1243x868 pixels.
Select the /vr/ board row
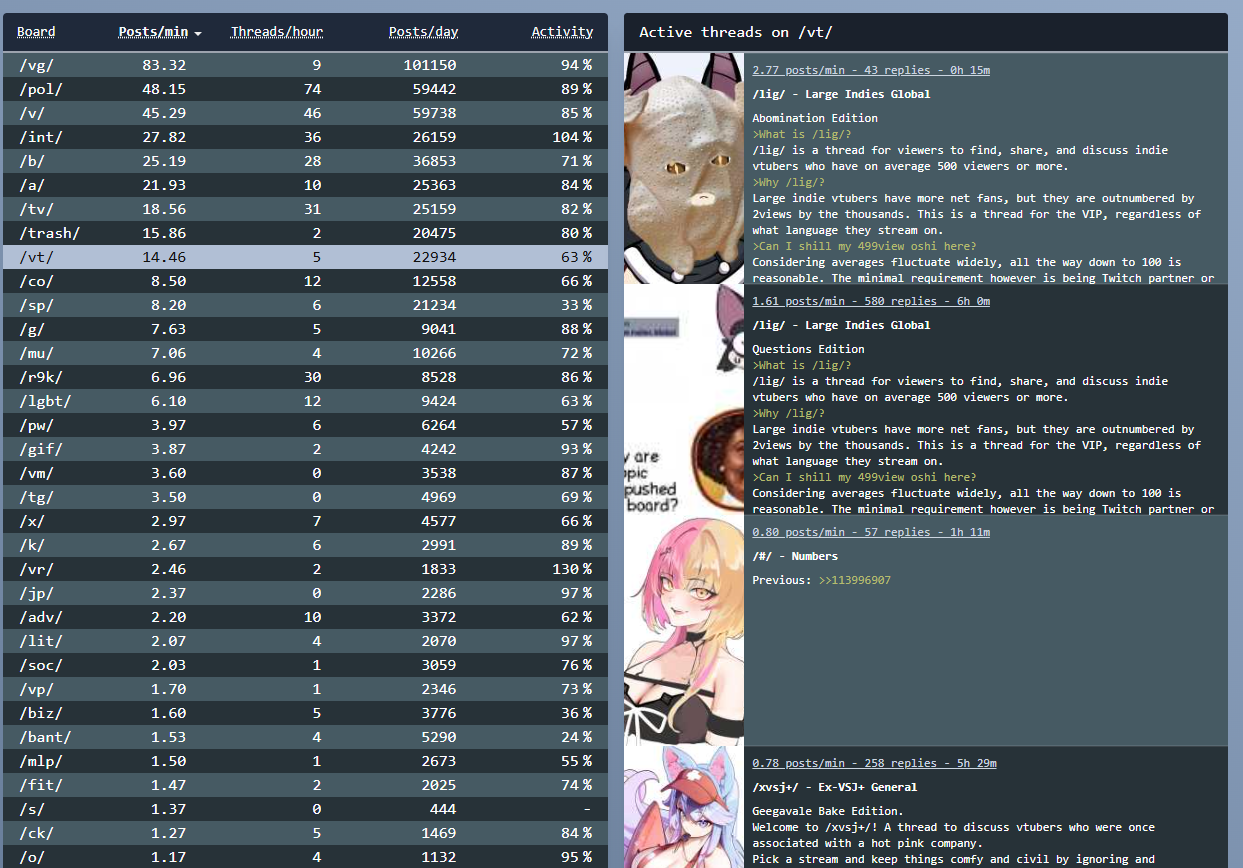(305, 569)
